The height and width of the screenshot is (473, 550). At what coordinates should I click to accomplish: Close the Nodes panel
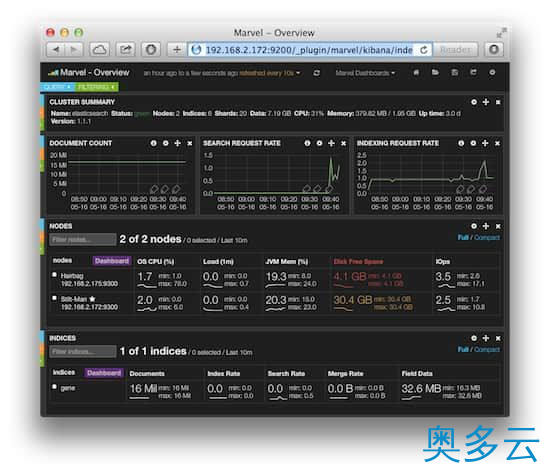coord(498,227)
